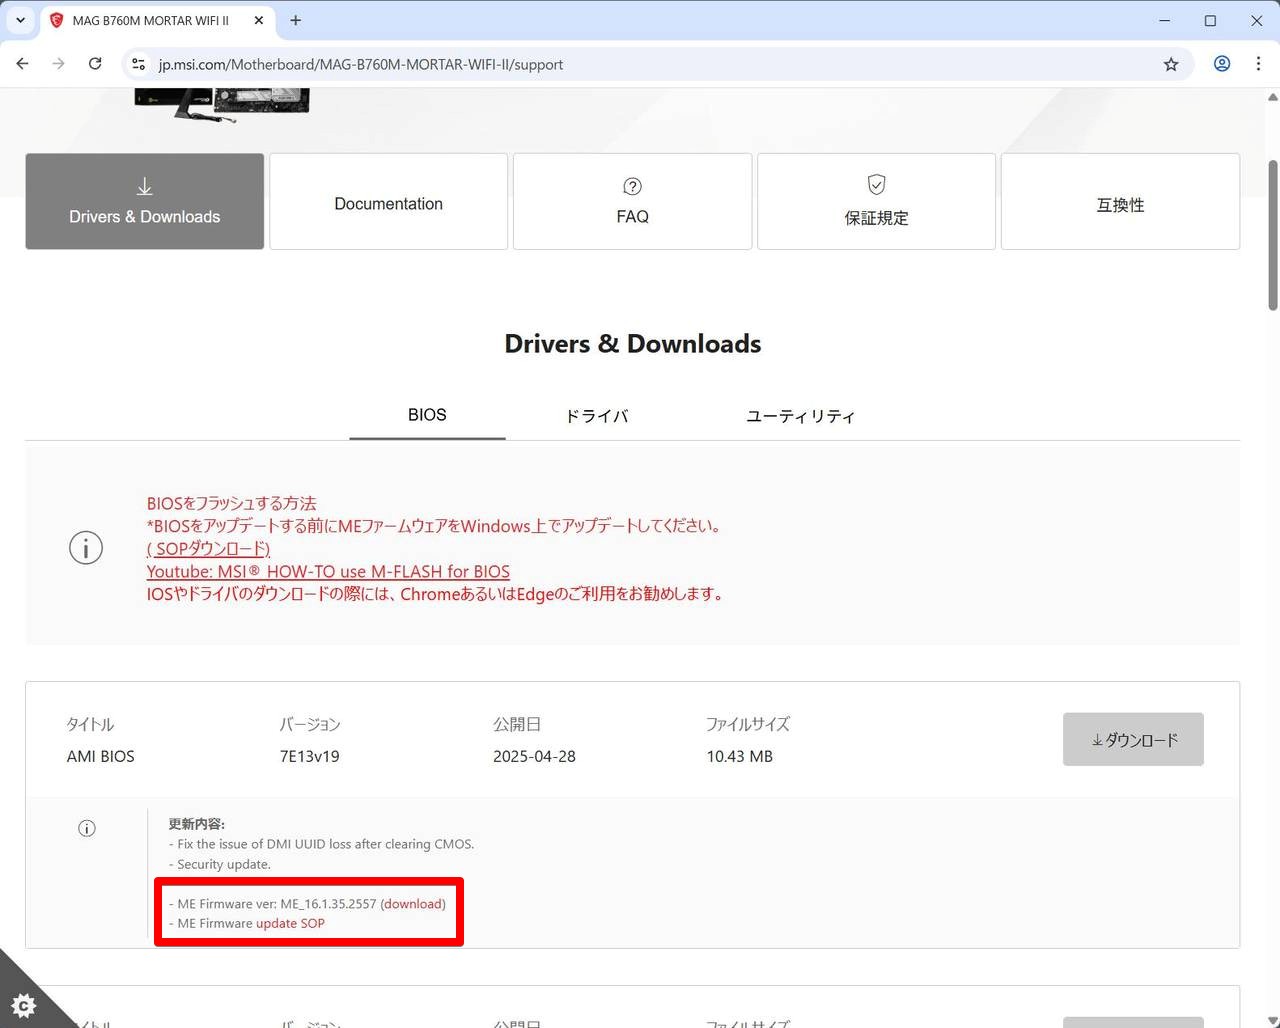Reload the MSI support page

(95, 64)
